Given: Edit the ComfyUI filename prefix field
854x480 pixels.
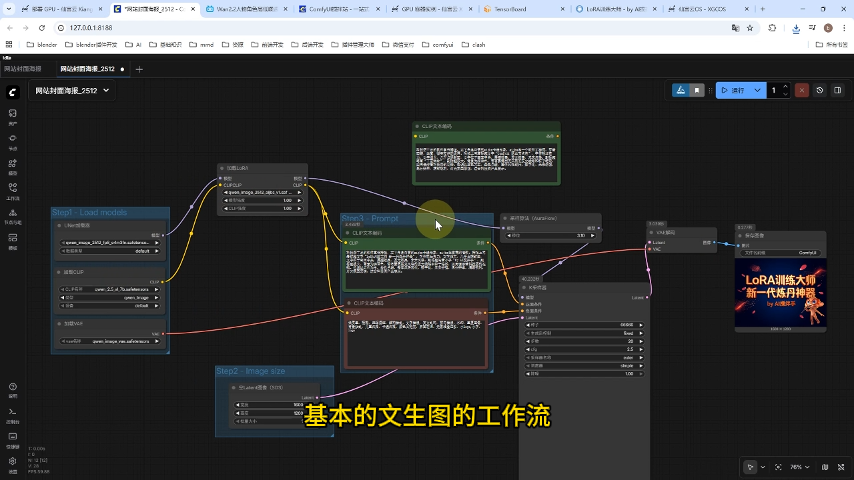Looking at the screenshot, I should (780, 253).
